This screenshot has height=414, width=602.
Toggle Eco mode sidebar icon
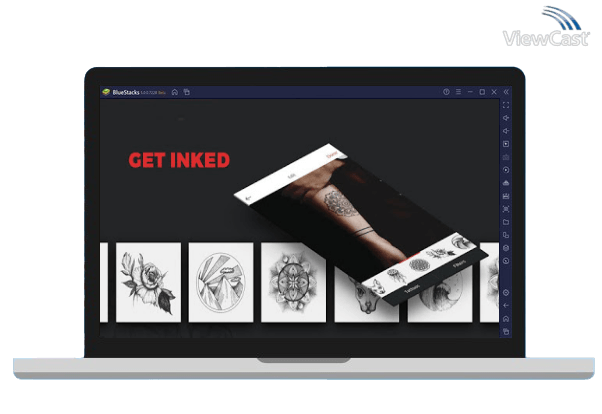[506, 248]
